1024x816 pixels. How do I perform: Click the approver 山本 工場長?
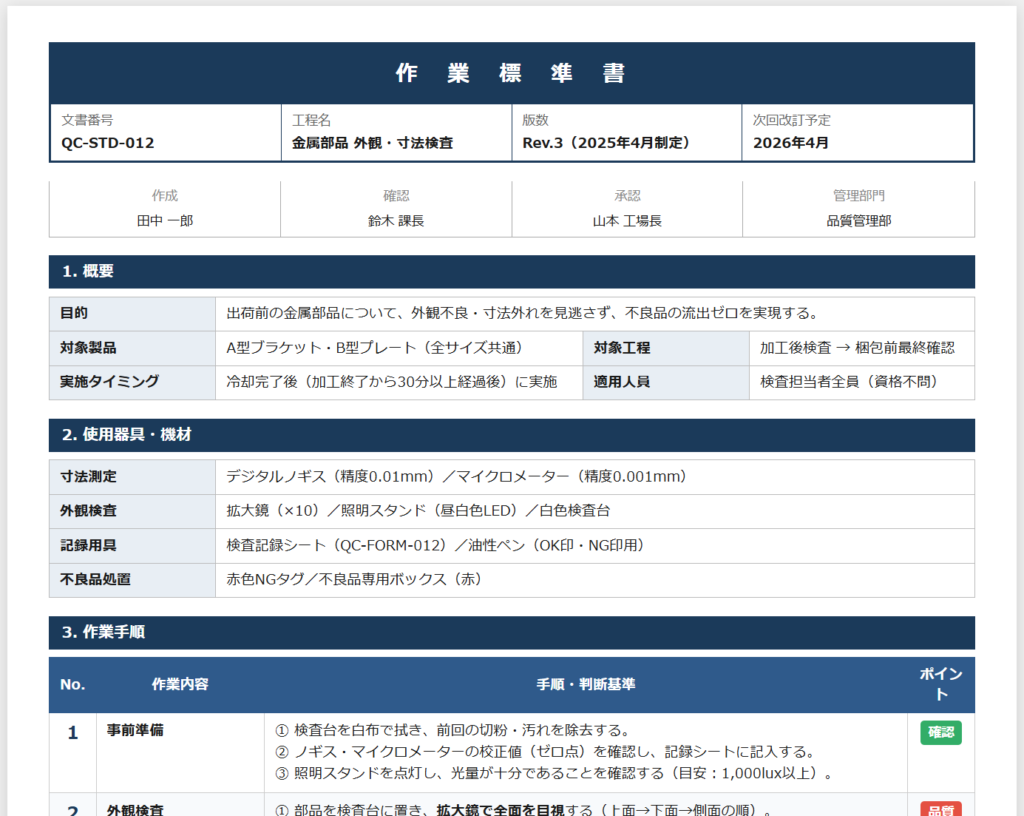(627, 220)
